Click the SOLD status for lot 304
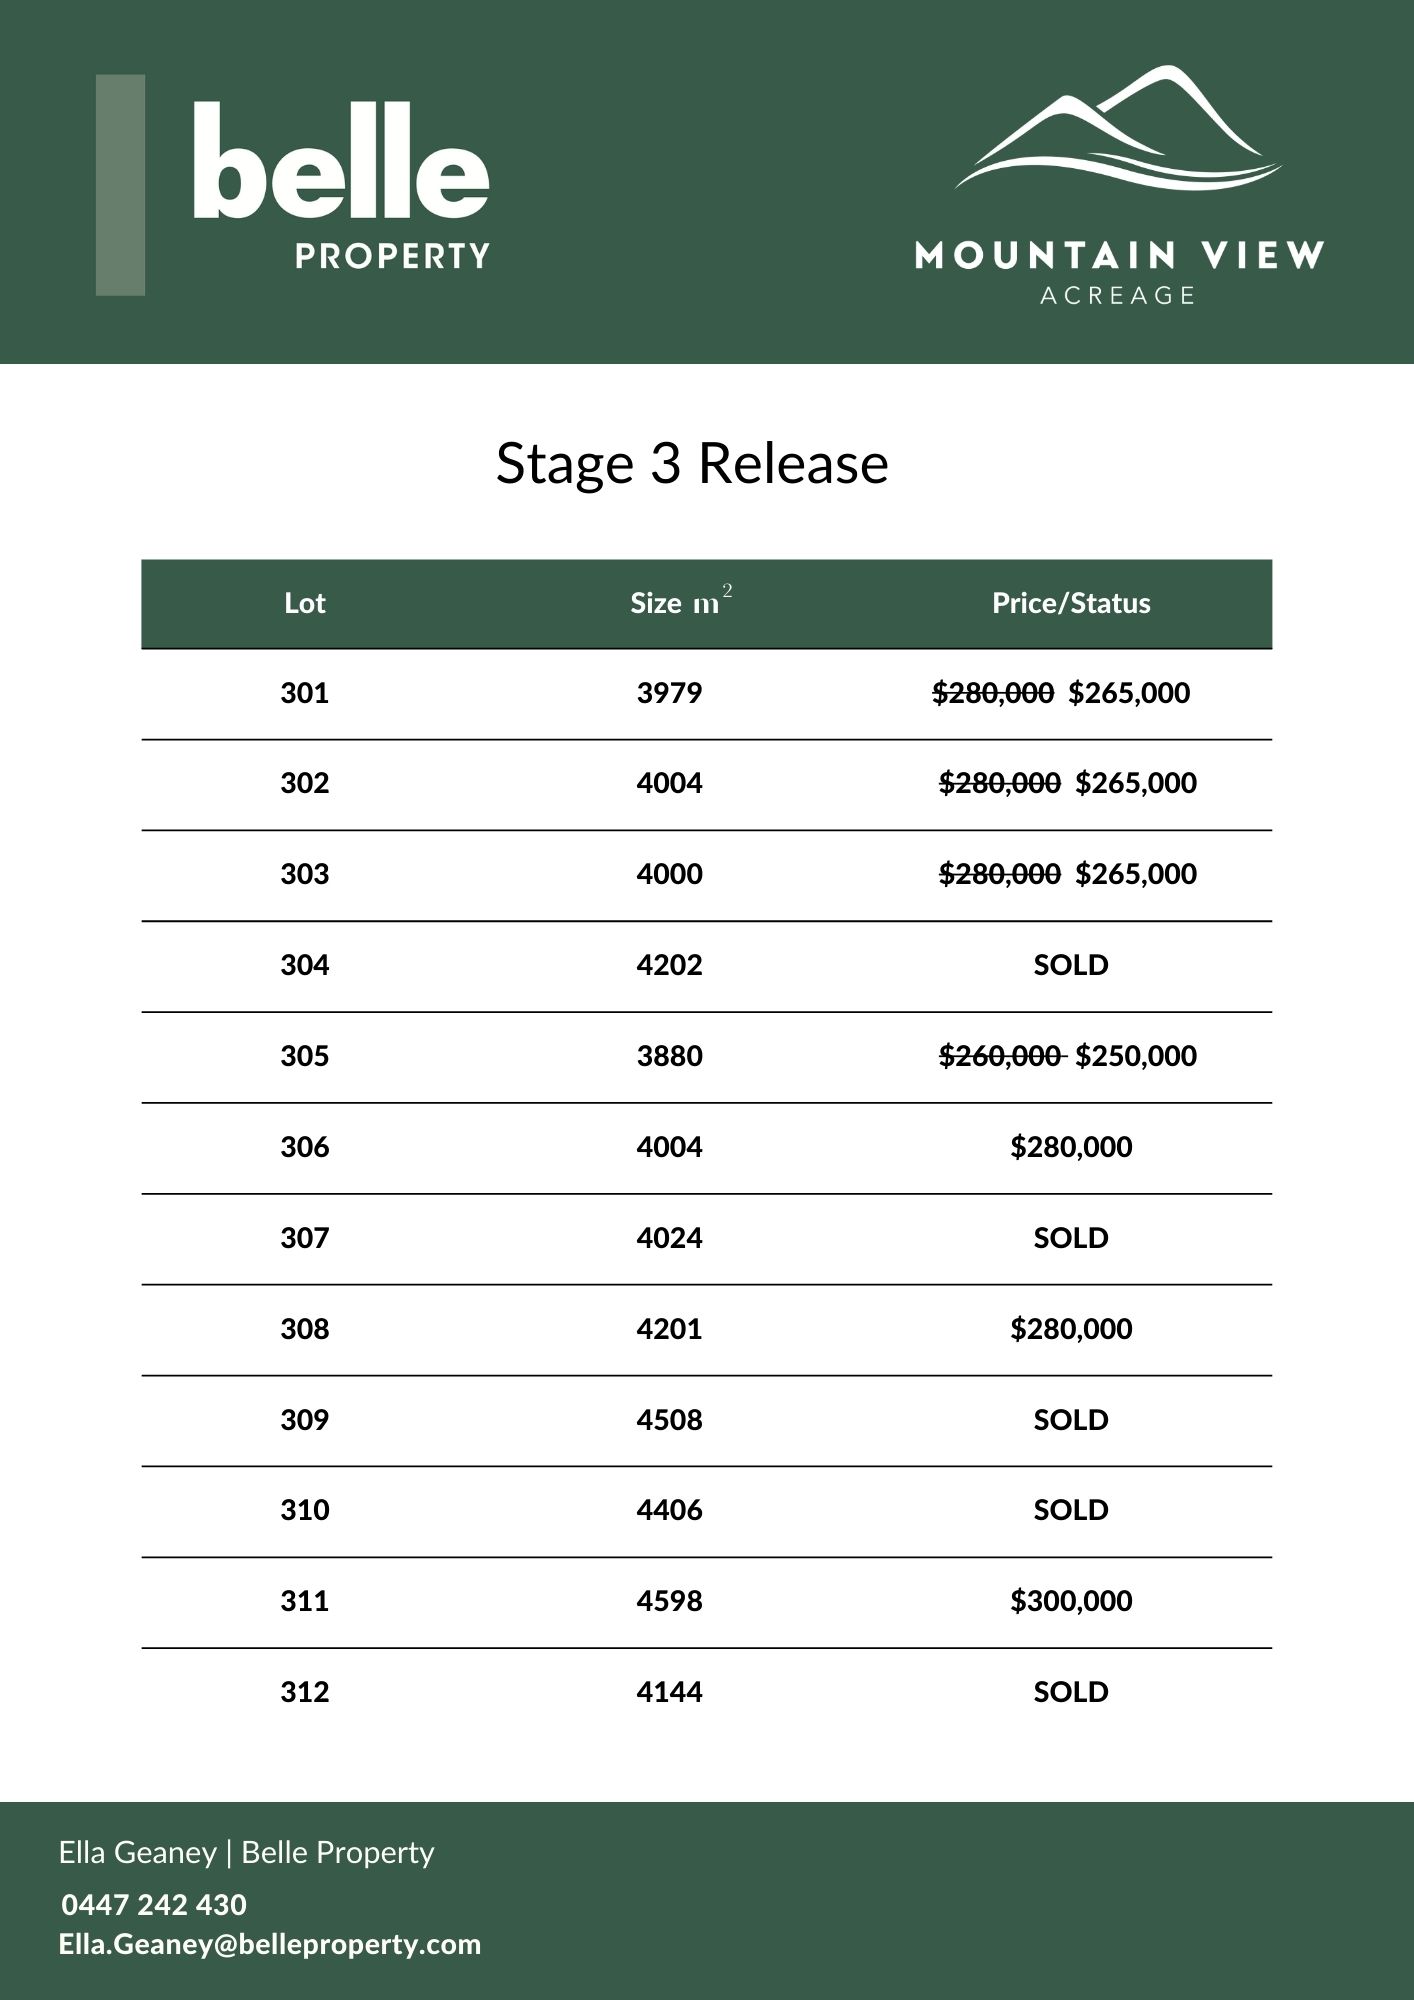The height and width of the screenshot is (2000, 1414). [x=1071, y=965]
